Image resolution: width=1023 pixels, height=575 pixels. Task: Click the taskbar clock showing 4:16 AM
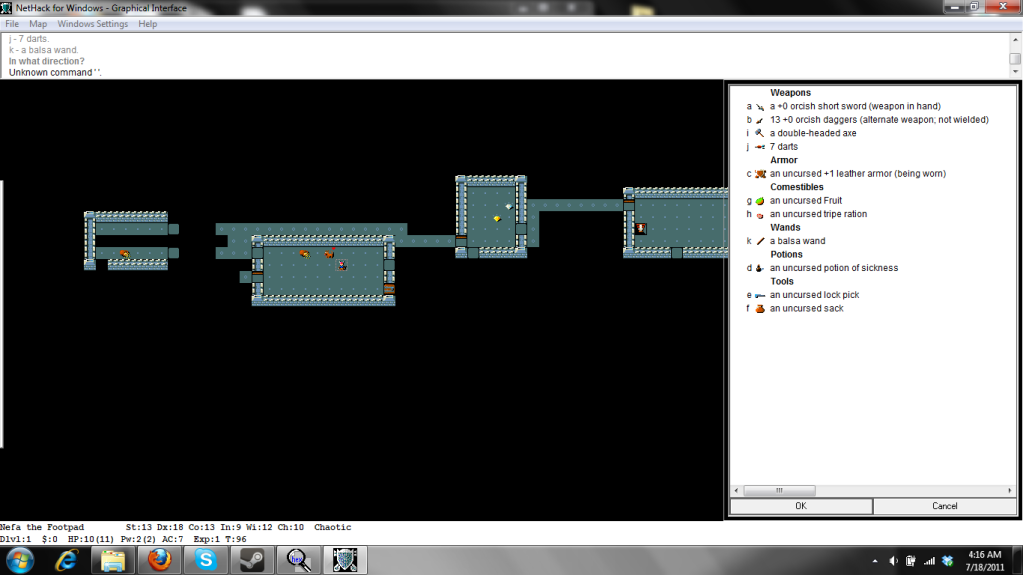(x=985, y=561)
